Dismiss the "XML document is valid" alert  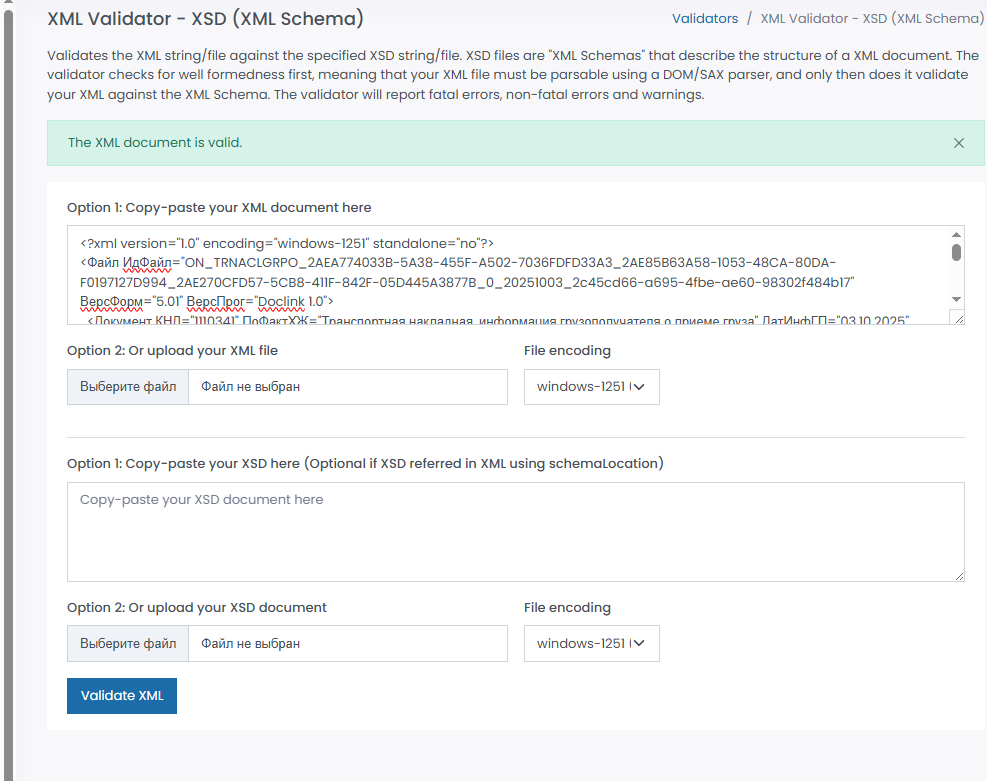959,143
